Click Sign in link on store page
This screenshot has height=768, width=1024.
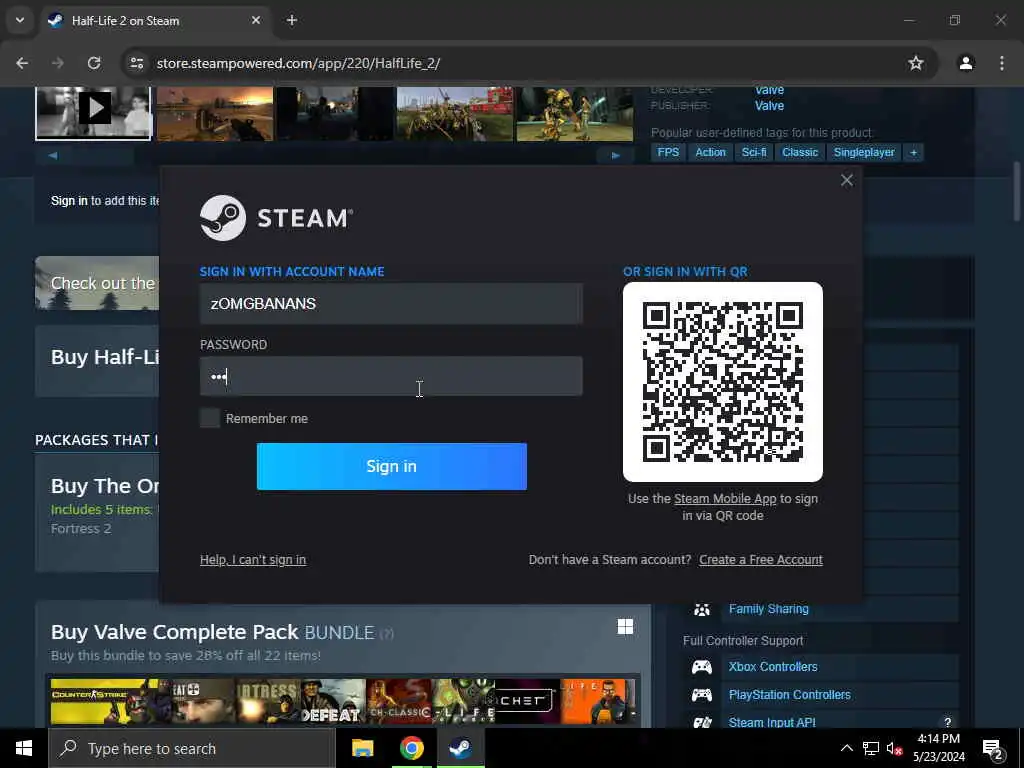click(69, 200)
